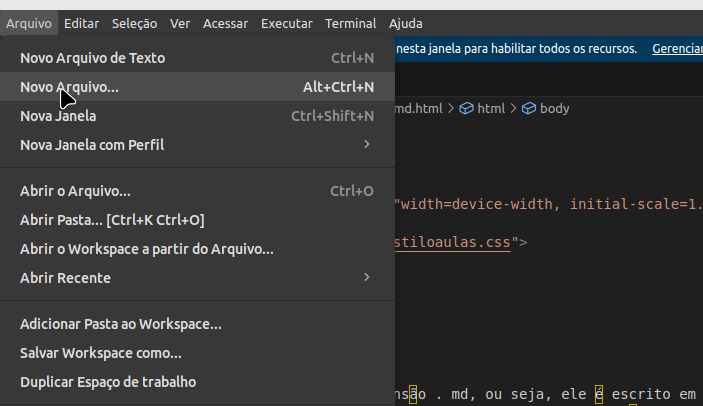Open the stiloaulas.css link in editor
The image size is (703, 406).
(453, 242)
